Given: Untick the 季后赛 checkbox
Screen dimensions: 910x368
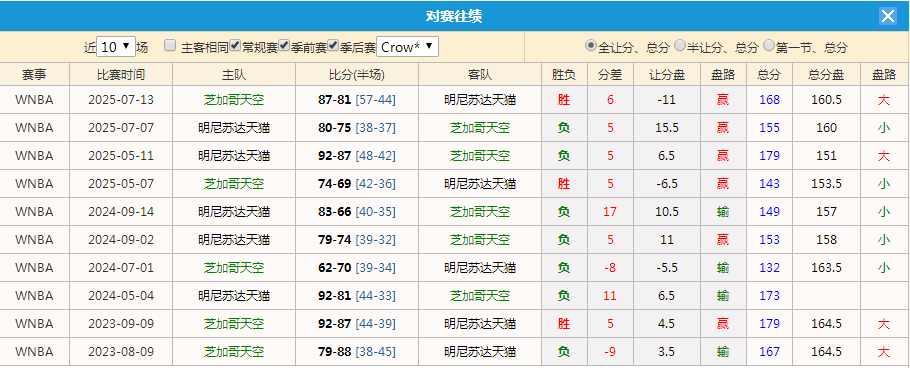Looking at the screenshot, I should coord(333,45).
